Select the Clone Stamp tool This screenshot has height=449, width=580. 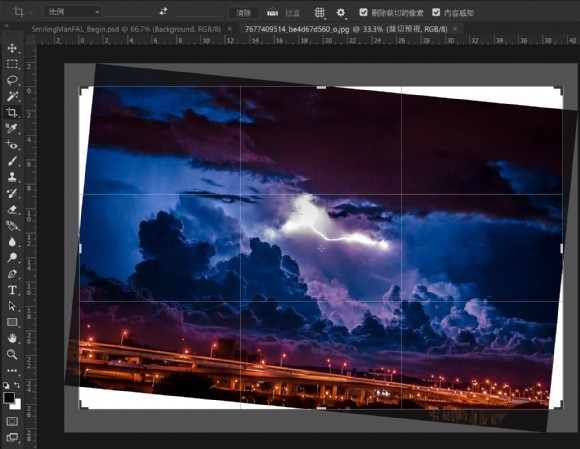click(x=12, y=177)
